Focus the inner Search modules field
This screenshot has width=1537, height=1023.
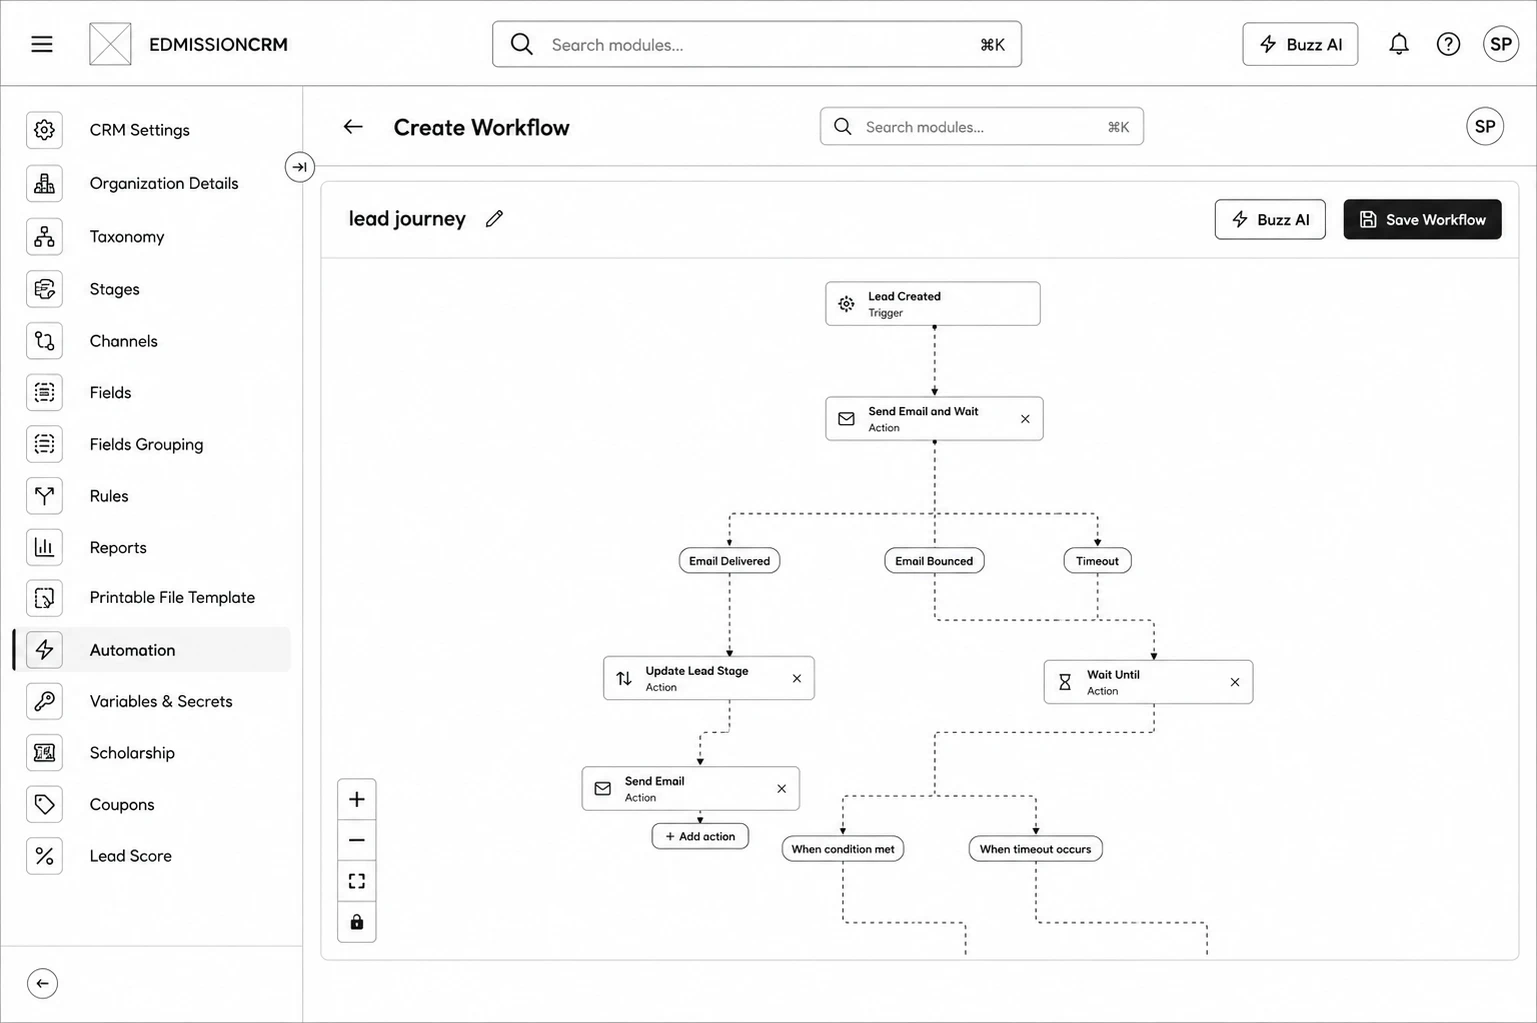982,127
